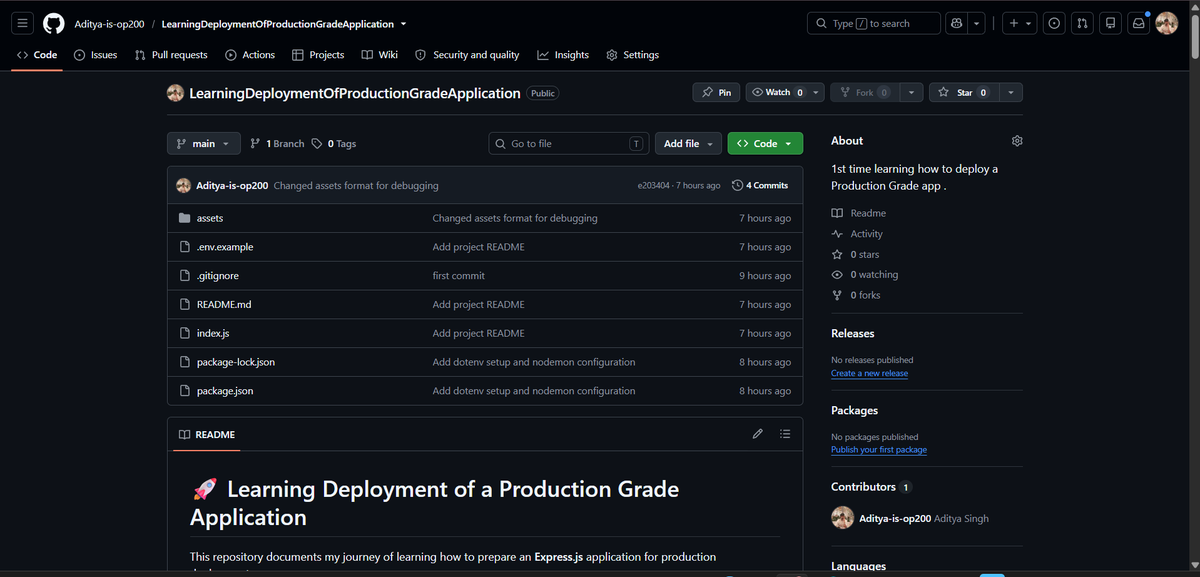The image size is (1200, 577).
Task: Open the Projects tab
Action: coord(318,55)
